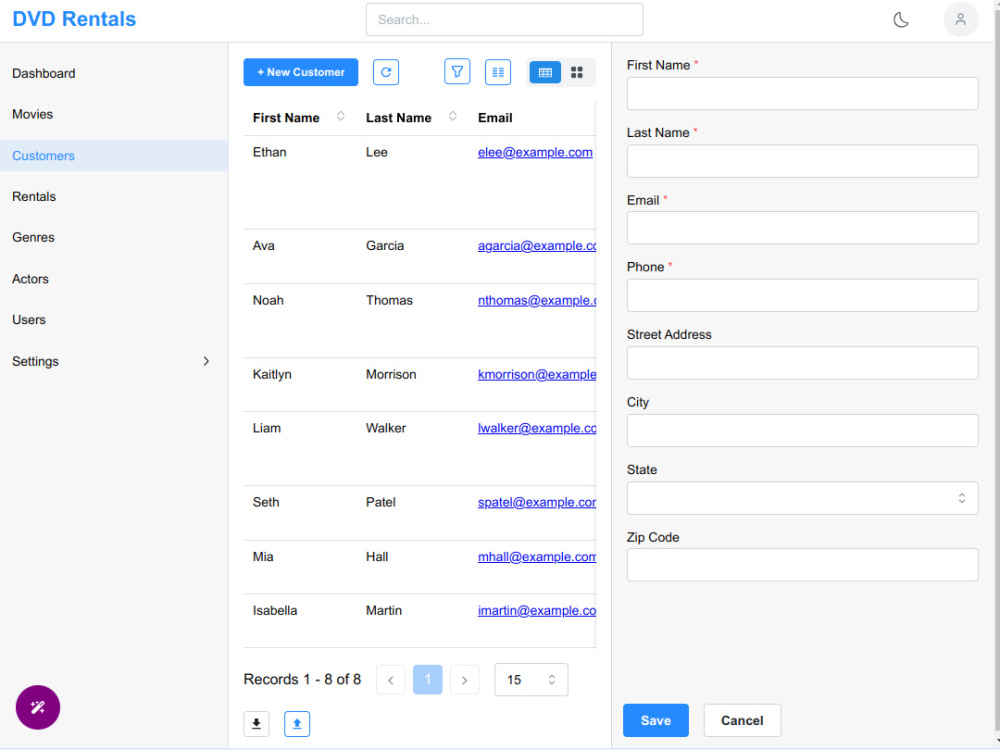Refresh the customer list
This screenshot has width=1000, height=750.
[x=386, y=72]
